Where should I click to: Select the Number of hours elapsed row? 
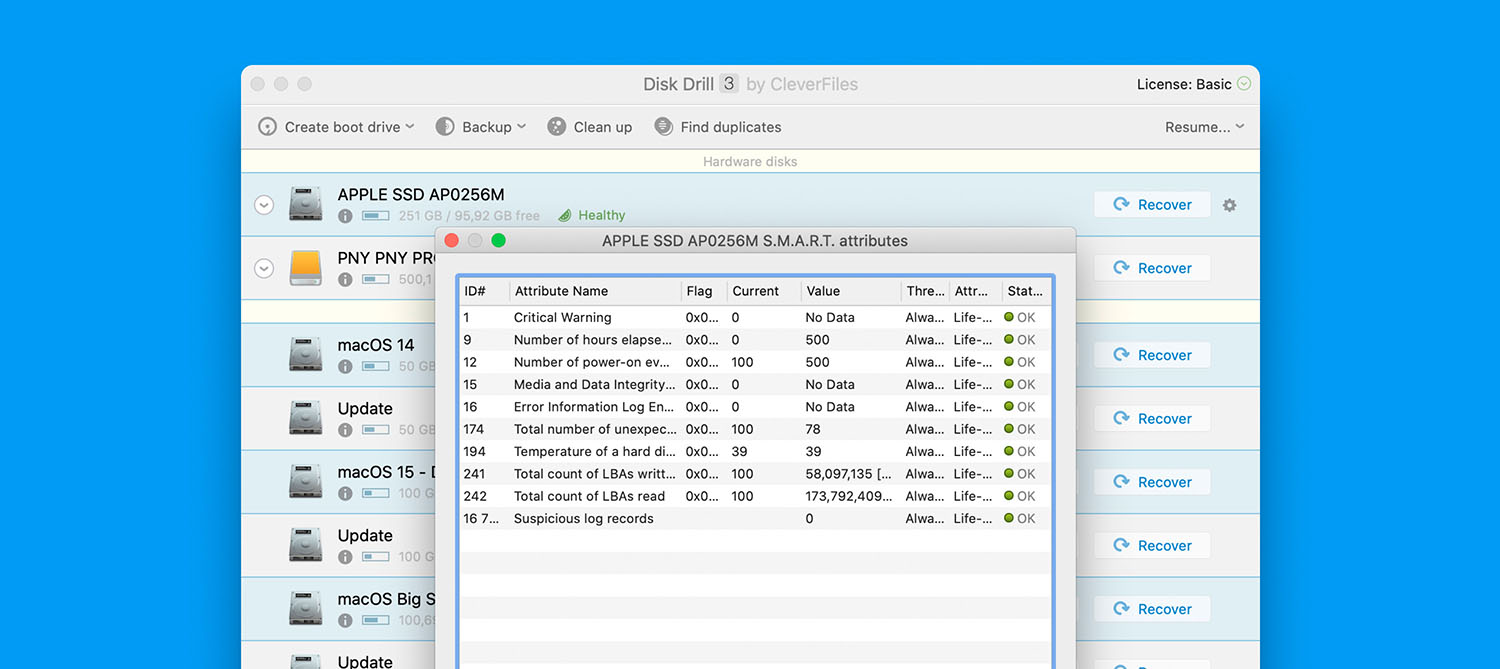point(755,340)
